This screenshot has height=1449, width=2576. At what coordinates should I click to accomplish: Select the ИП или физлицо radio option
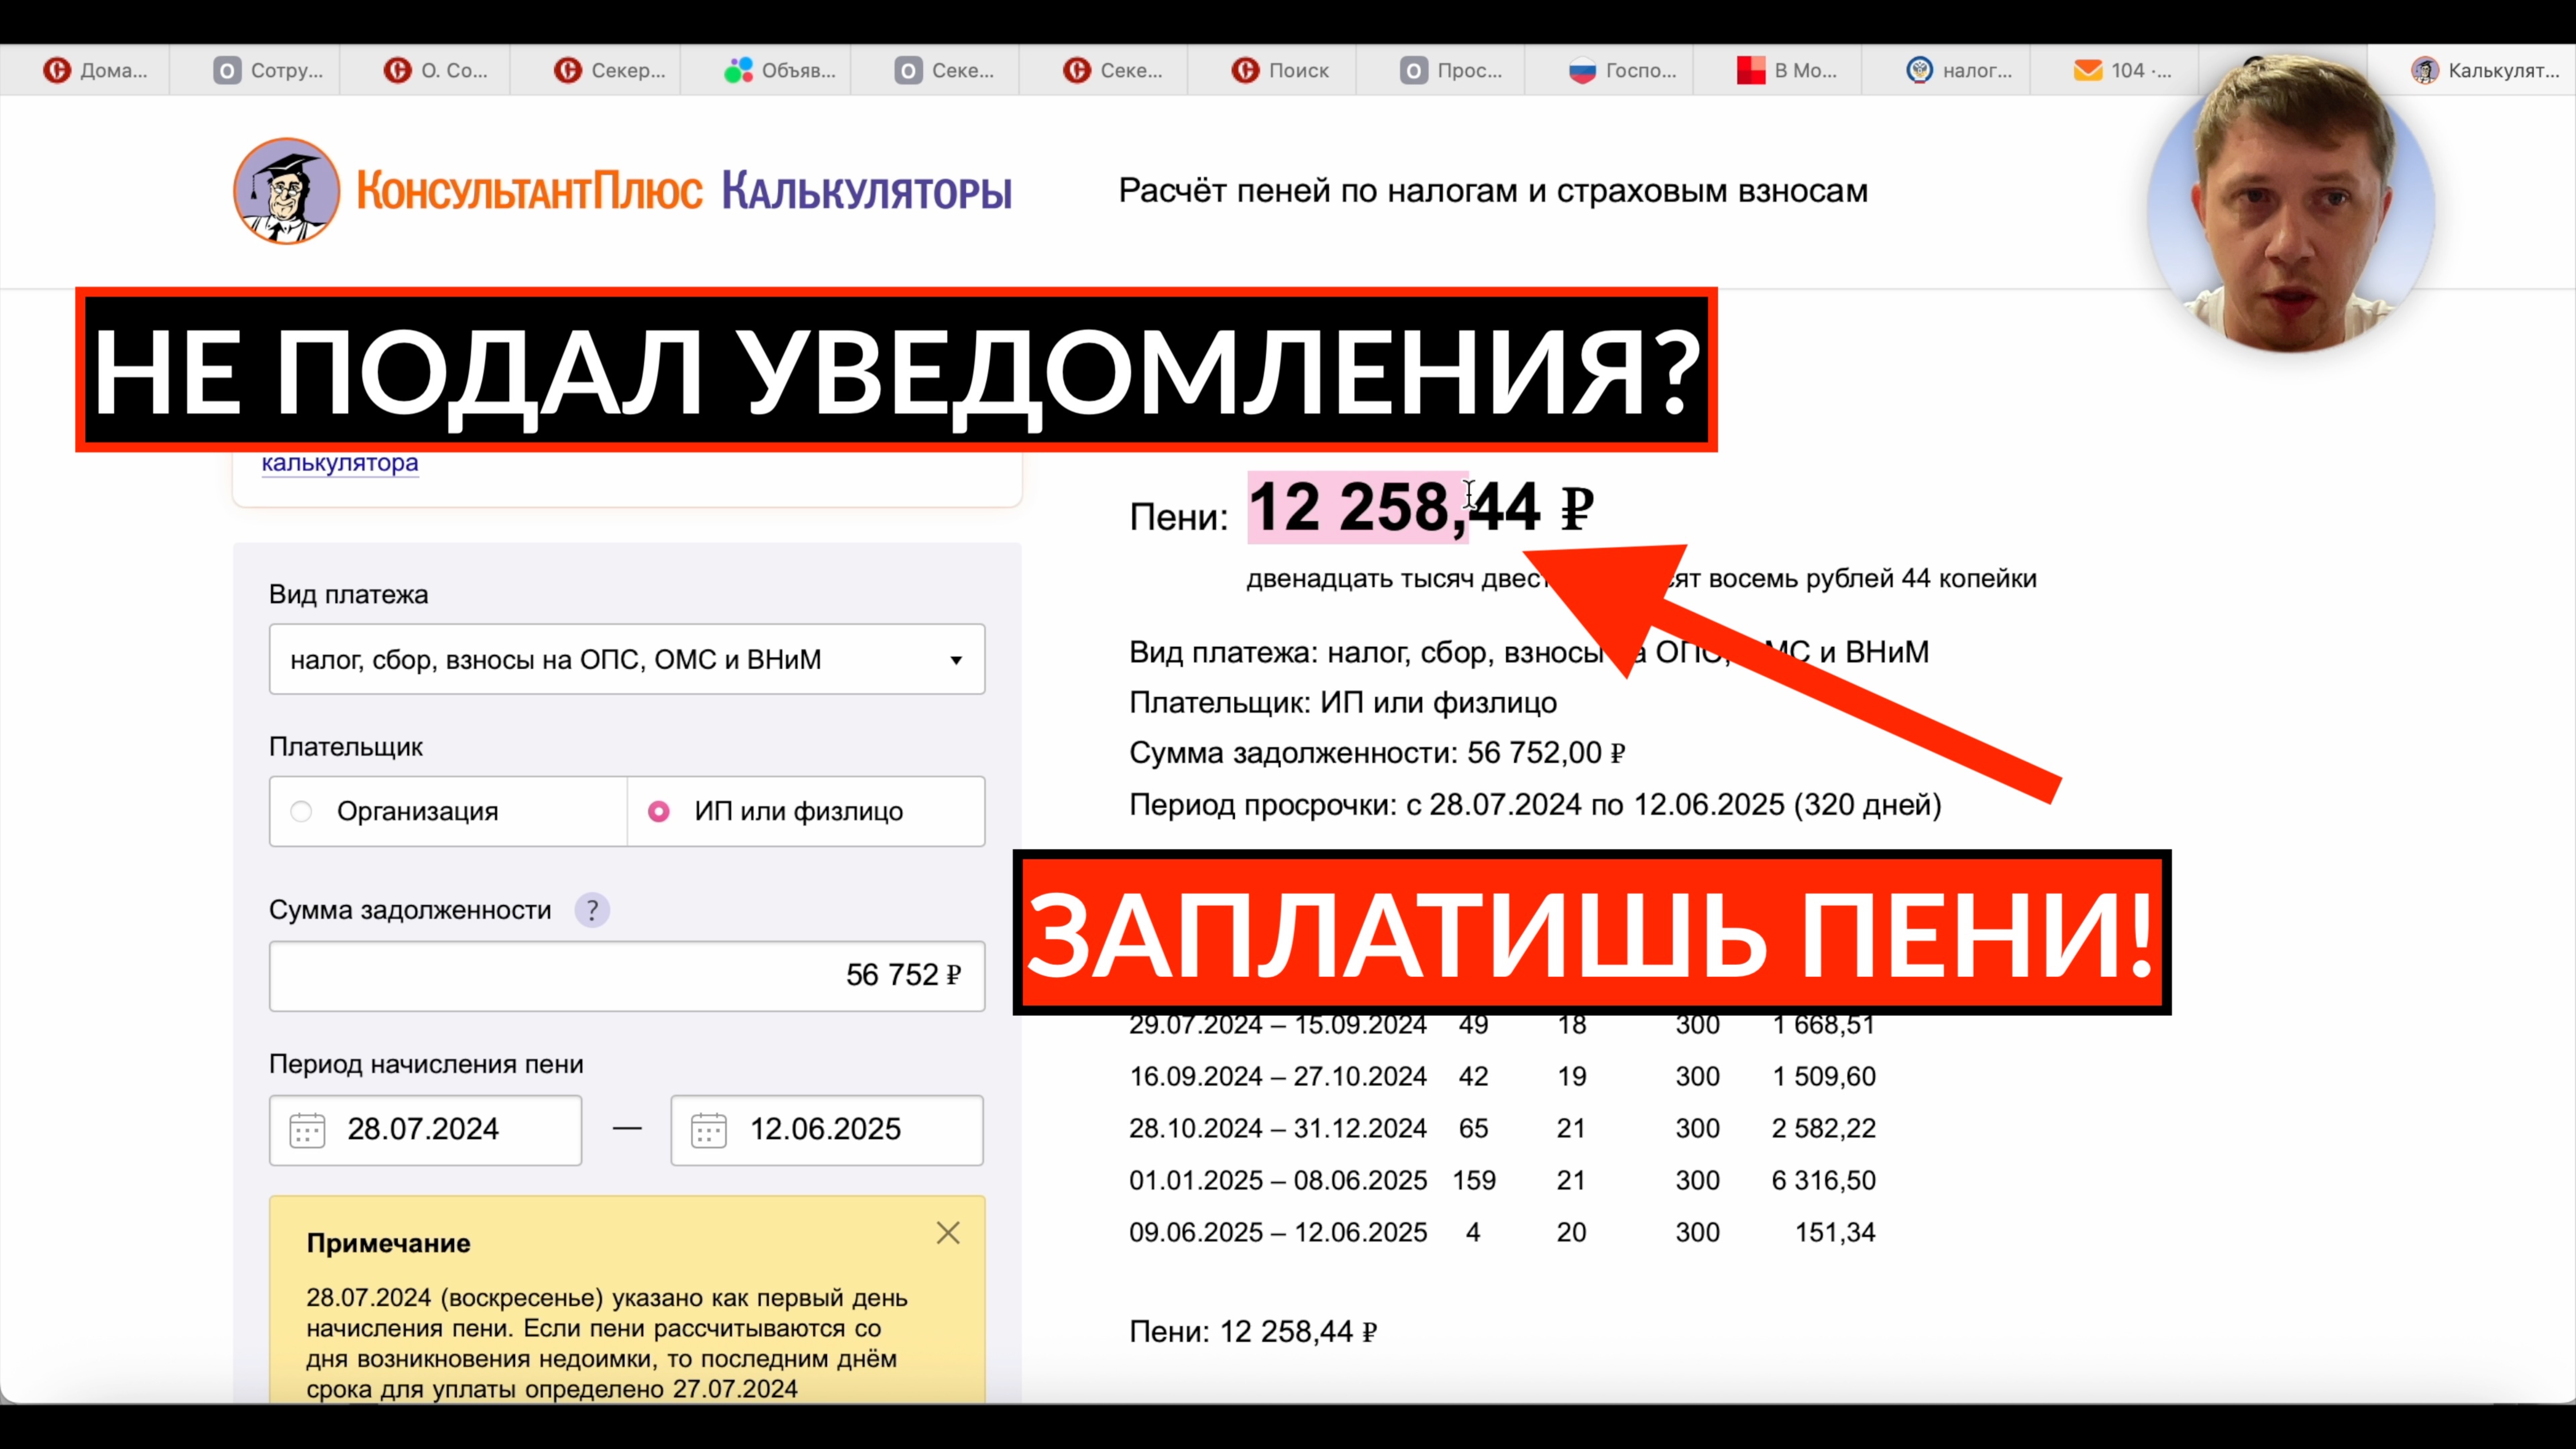(659, 811)
